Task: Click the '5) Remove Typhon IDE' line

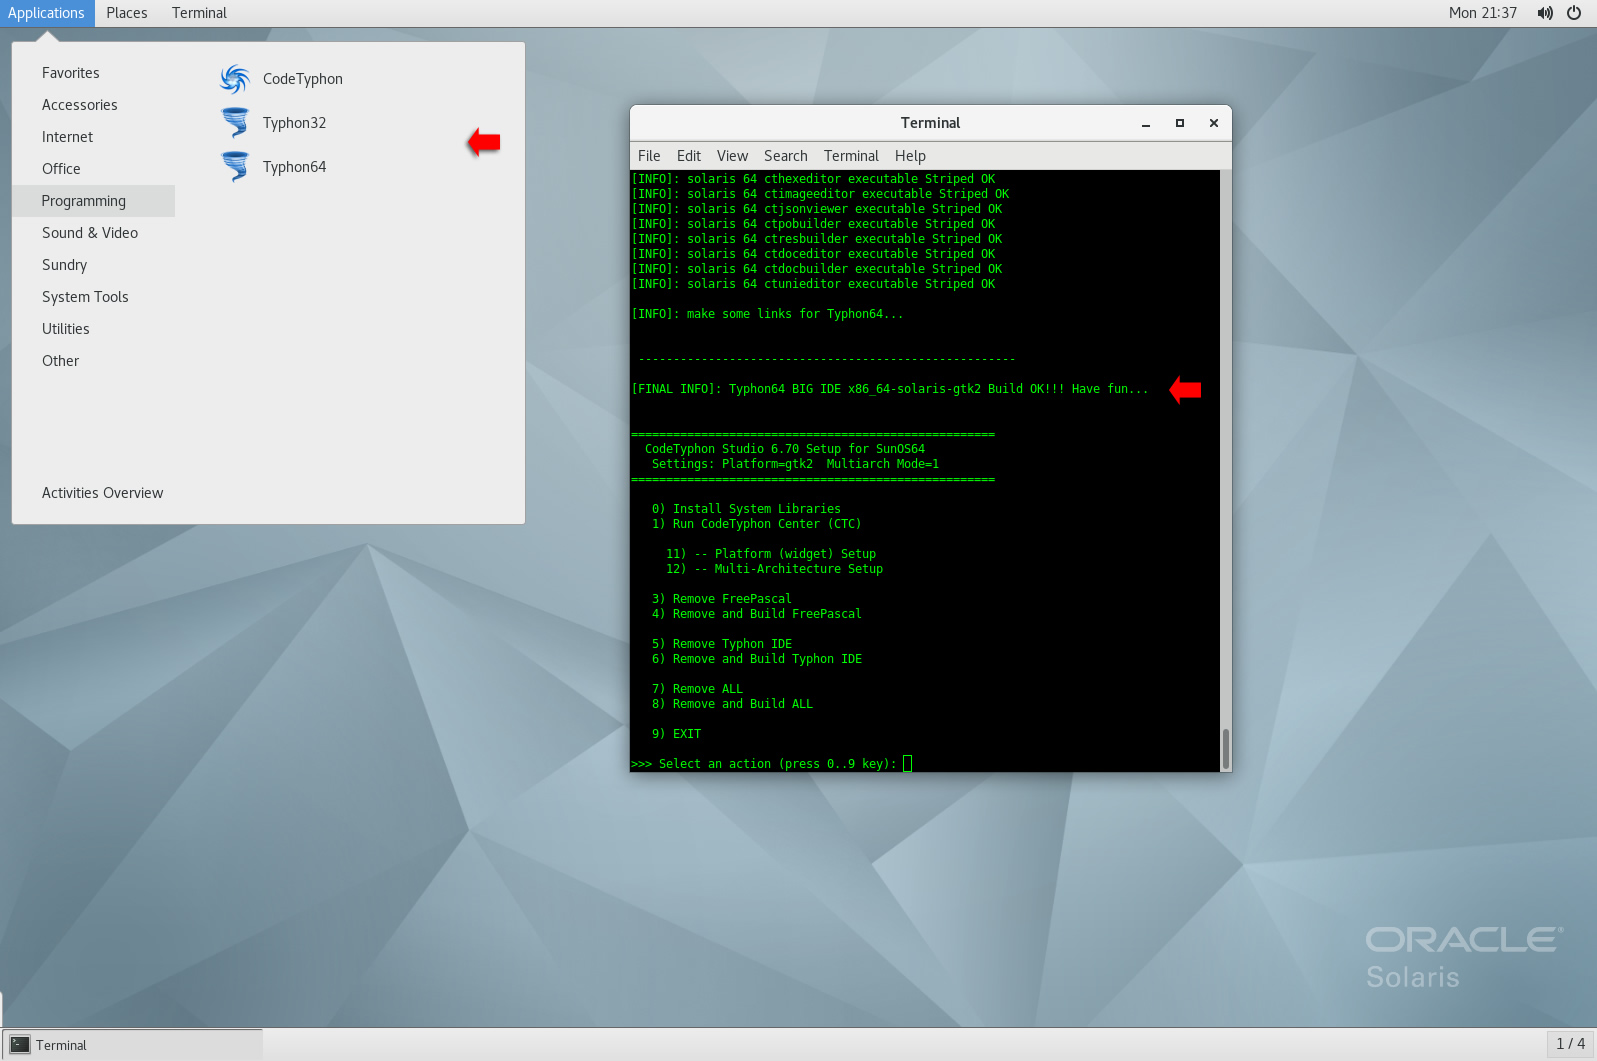Action: point(722,644)
